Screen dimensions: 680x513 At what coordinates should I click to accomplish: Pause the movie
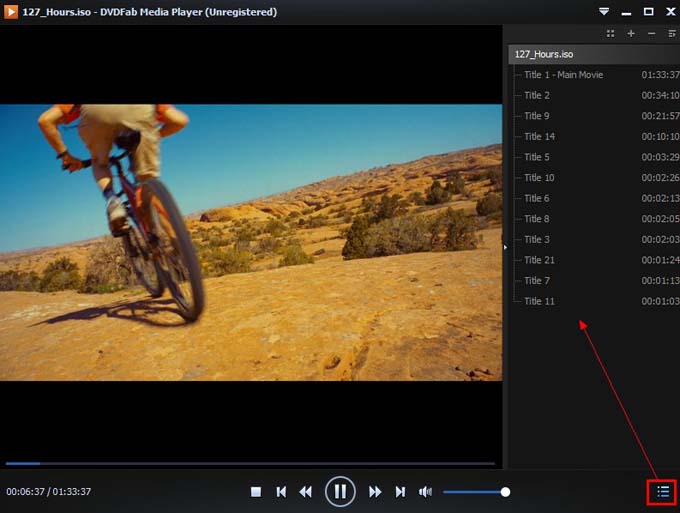pyautogui.click(x=340, y=492)
